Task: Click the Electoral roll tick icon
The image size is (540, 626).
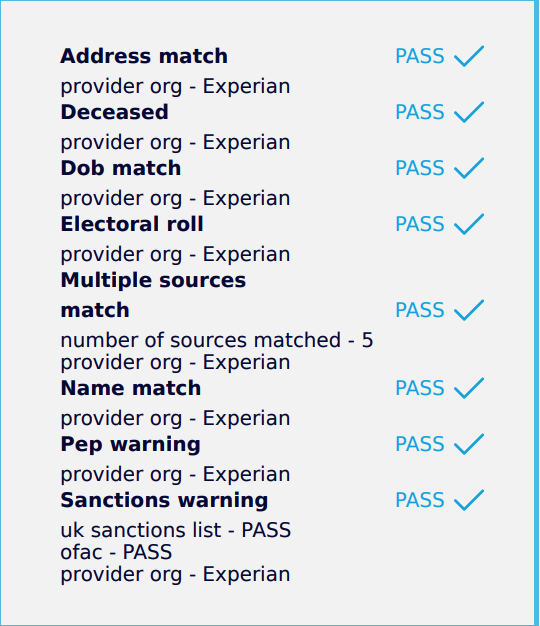Action: 469,224
